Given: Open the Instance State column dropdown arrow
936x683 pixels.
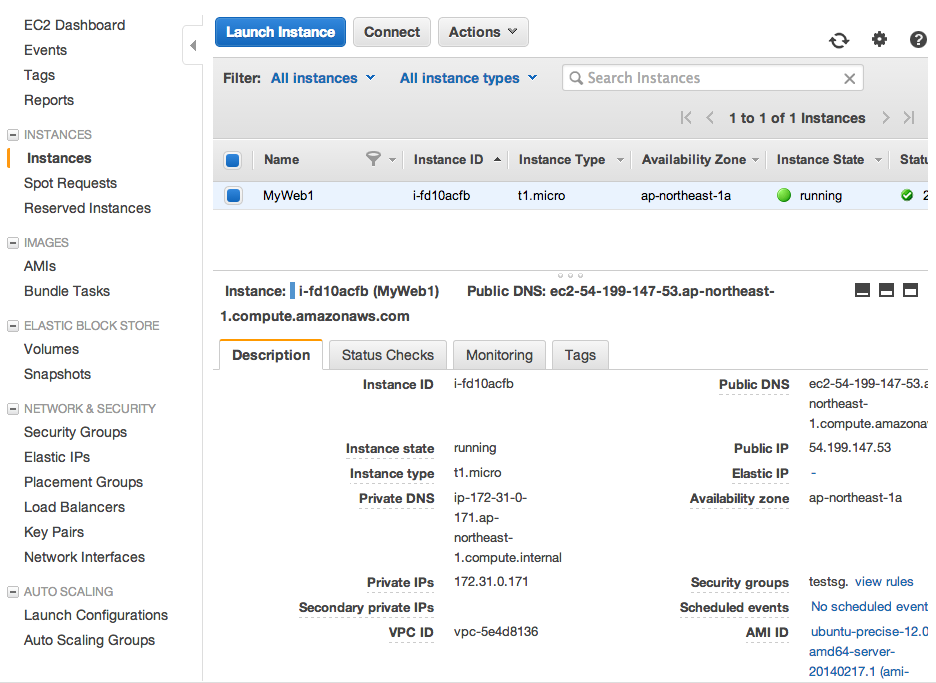Looking at the screenshot, I should (x=878, y=160).
